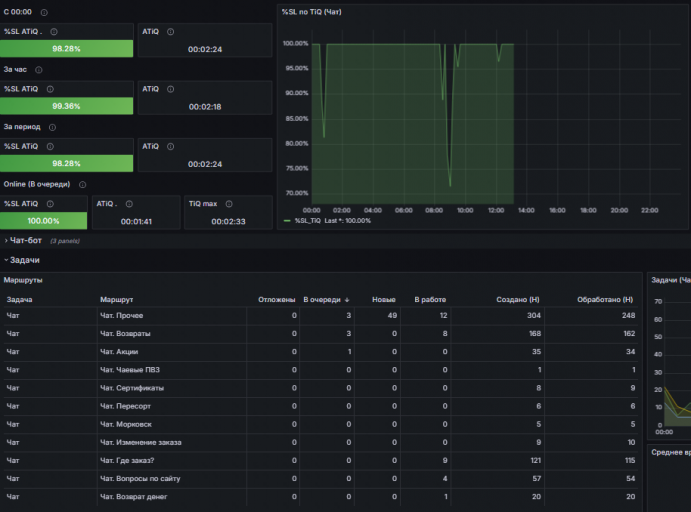Screen dimensions: 691x512
Task: Click info icon beside "TiQ max" panel title
Action: pyautogui.click(x=229, y=204)
